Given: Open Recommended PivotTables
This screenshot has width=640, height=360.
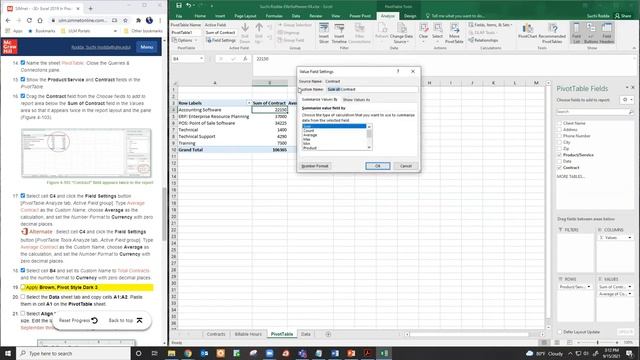Looking at the screenshot, I should point(552,33).
